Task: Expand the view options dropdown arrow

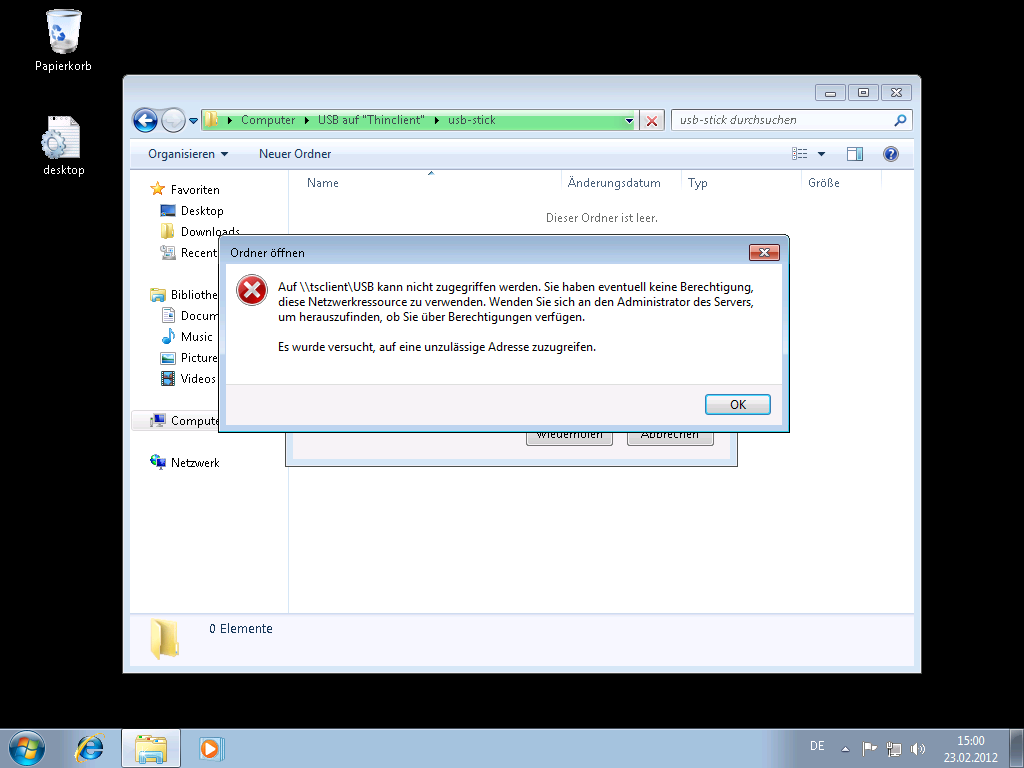Action: (821, 154)
